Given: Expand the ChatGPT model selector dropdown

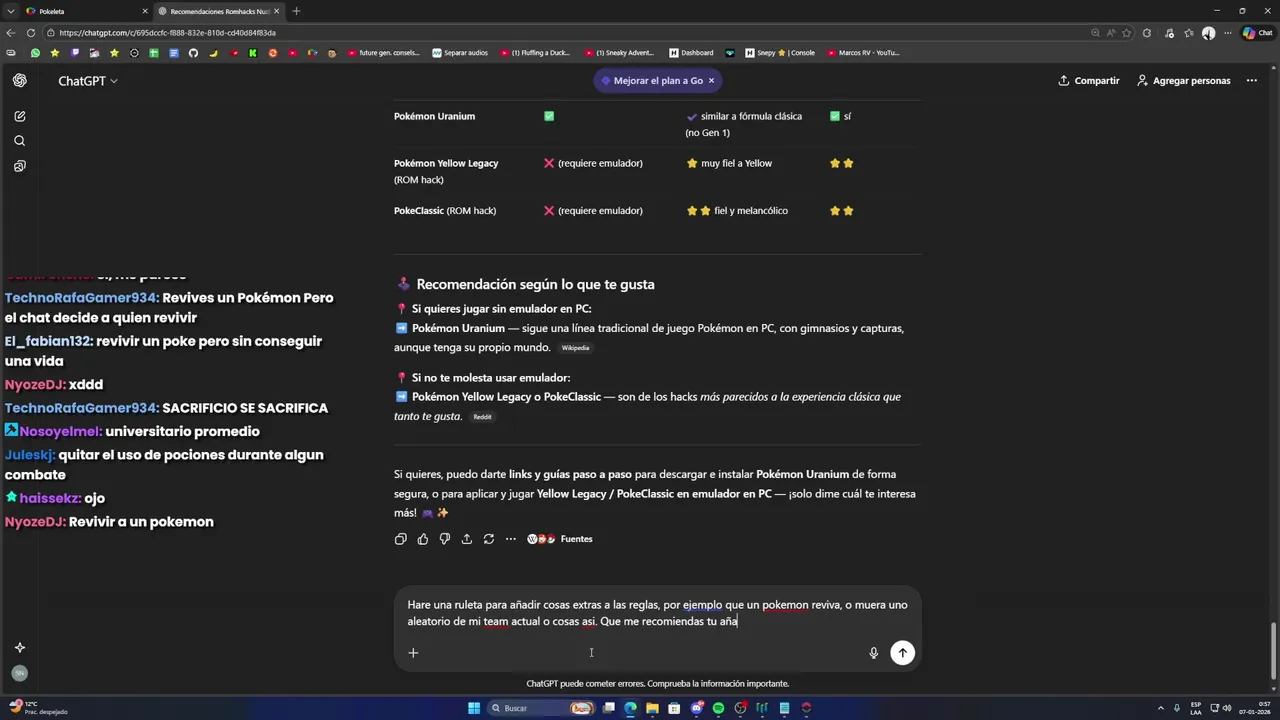Looking at the screenshot, I should point(88,80).
